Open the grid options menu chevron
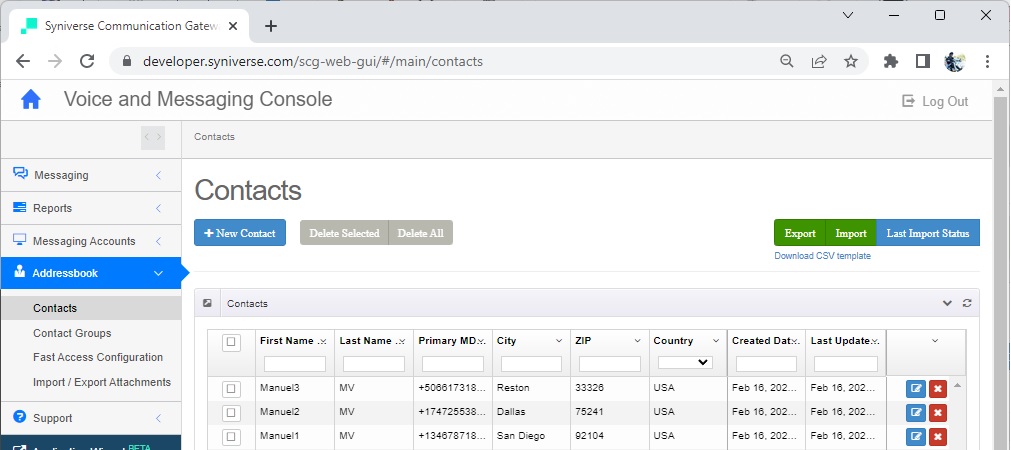Viewport: 1011px width, 450px height. coord(935,340)
